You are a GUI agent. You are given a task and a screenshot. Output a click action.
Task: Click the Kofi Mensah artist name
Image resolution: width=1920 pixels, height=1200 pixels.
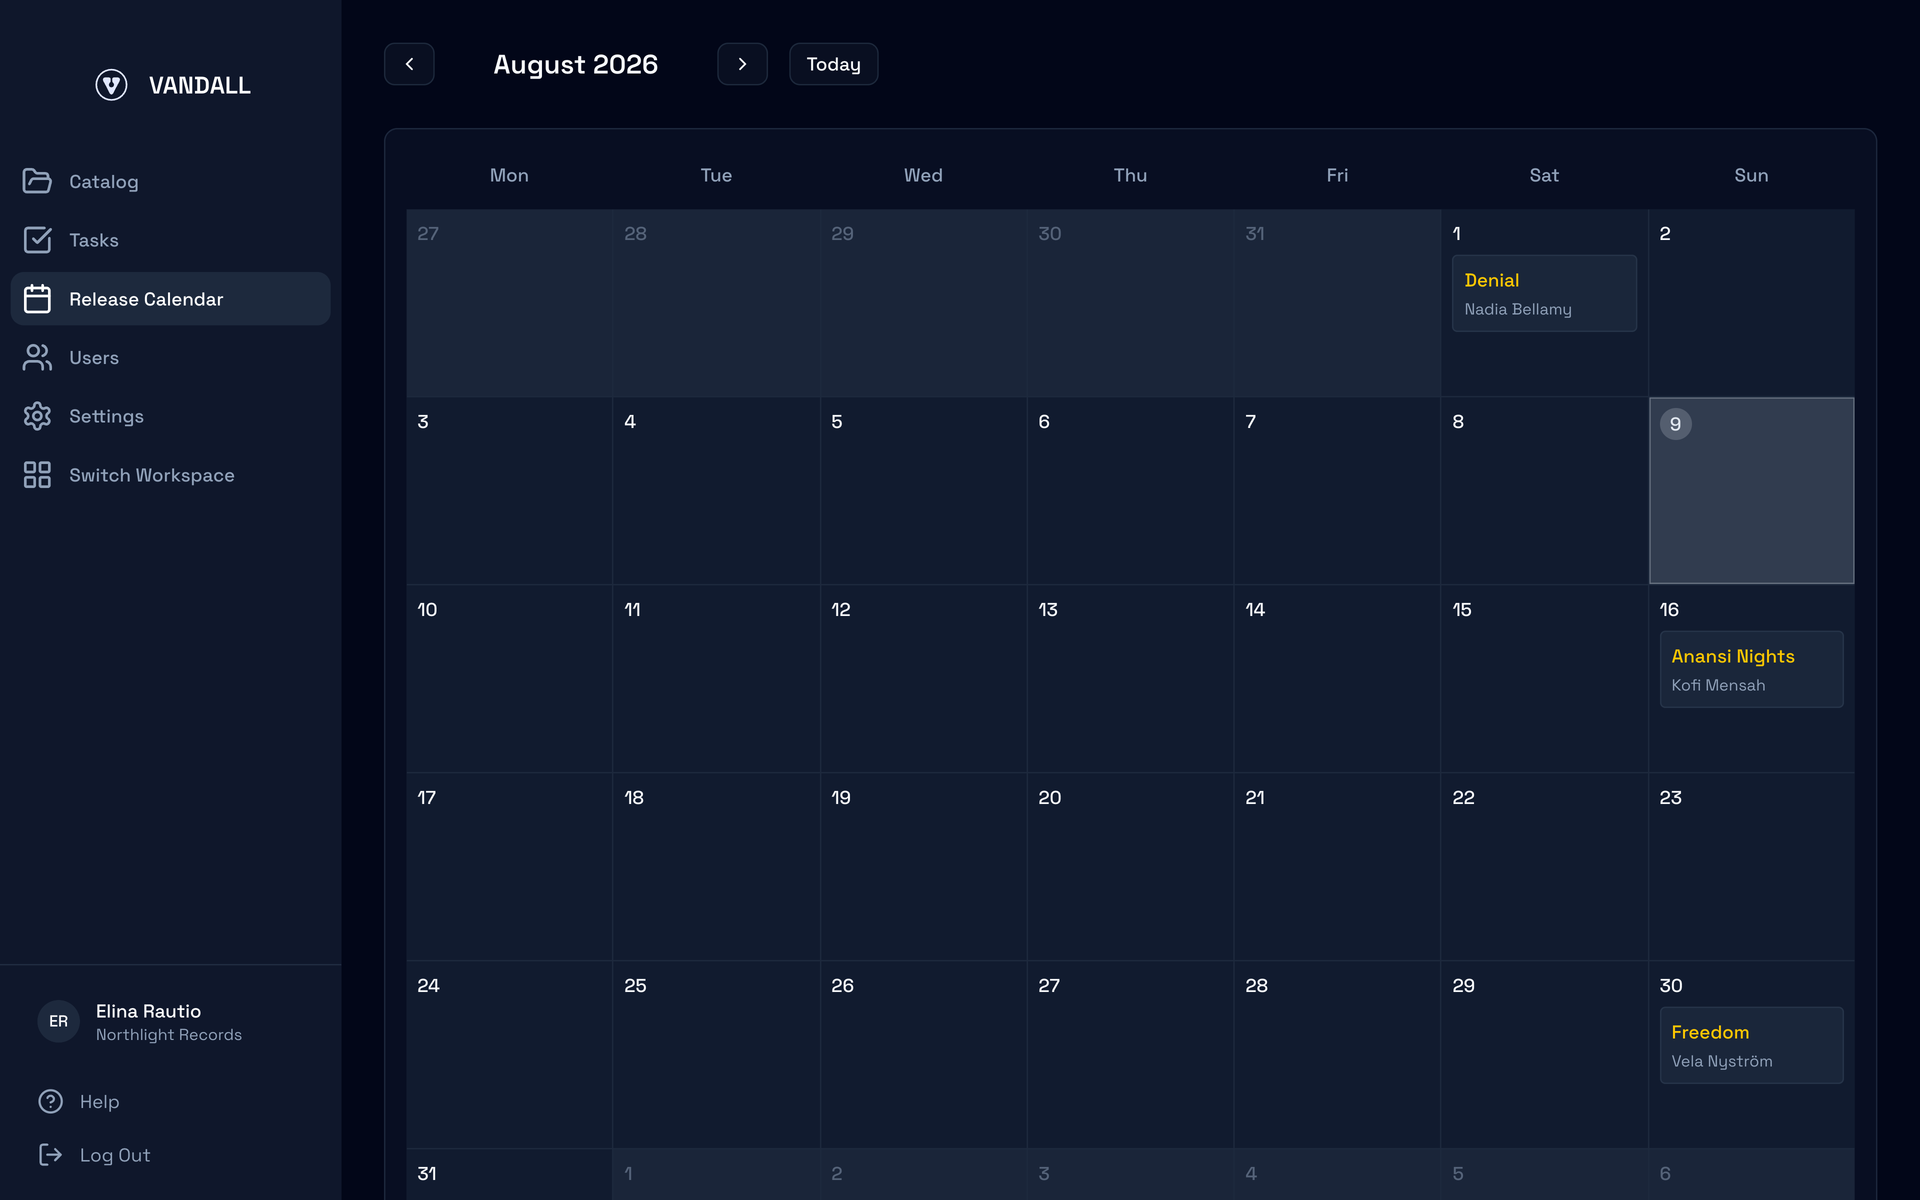1718,685
